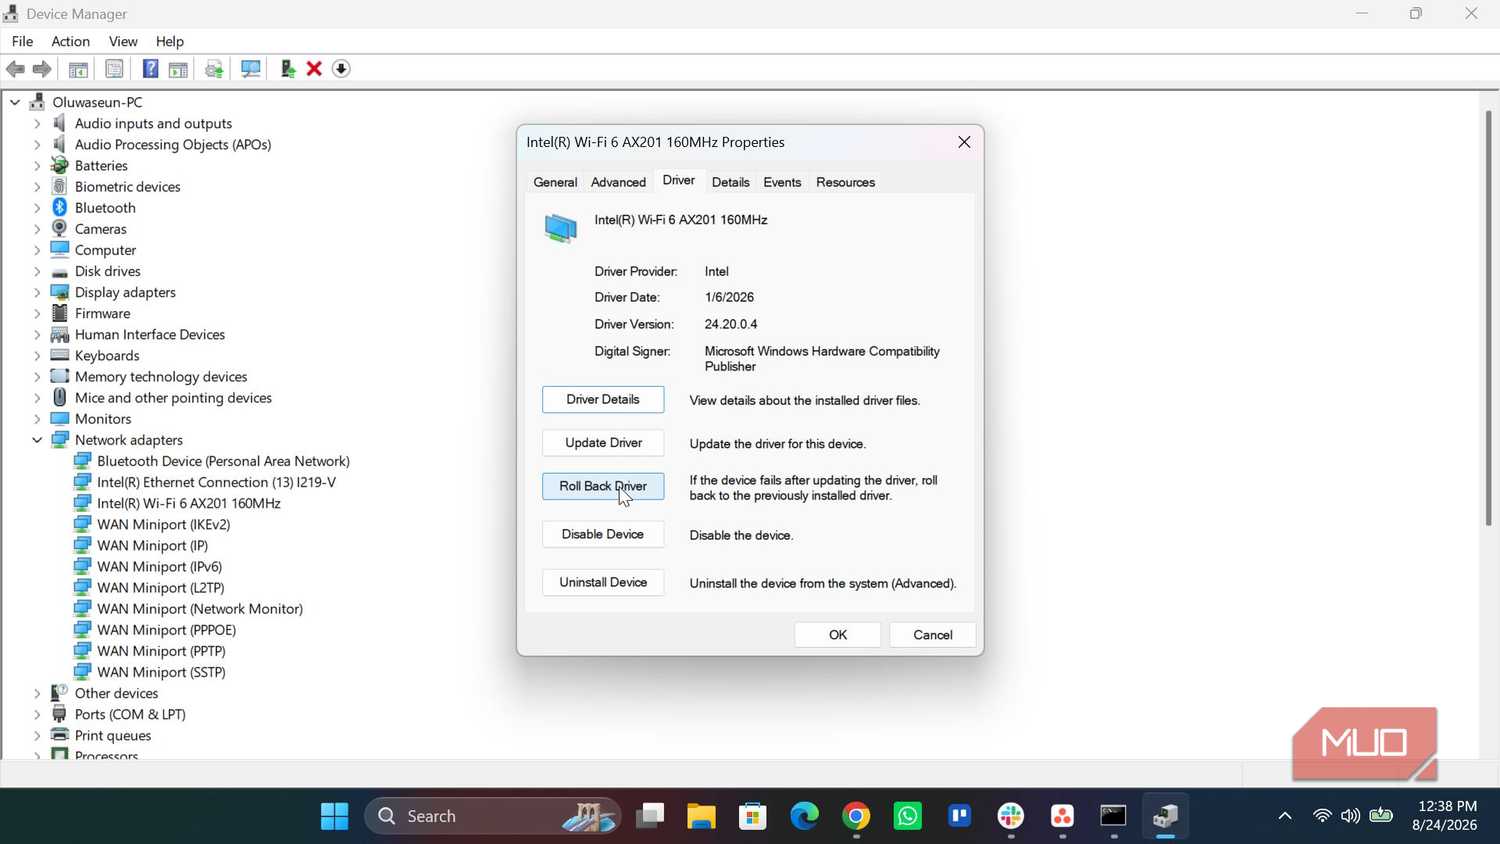Open File Explorer from the taskbar
The width and height of the screenshot is (1500, 844).
pyautogui.click(x=701, y=816)
